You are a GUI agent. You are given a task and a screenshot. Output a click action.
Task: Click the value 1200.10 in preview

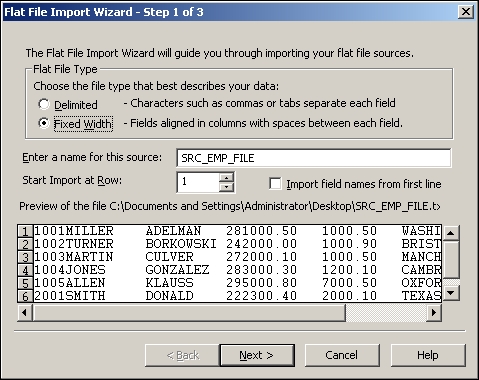349,270
